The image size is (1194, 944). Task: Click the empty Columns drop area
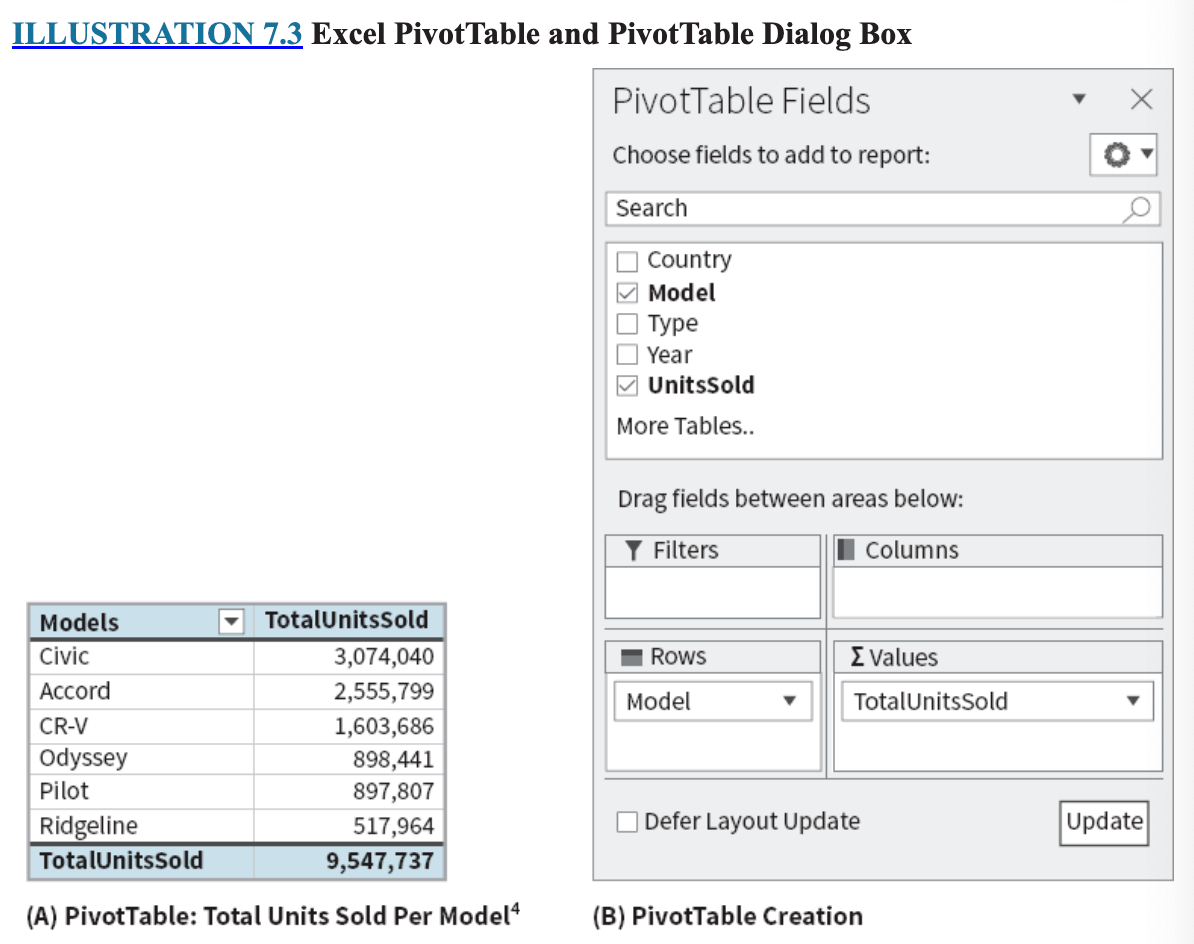[998, 592]
